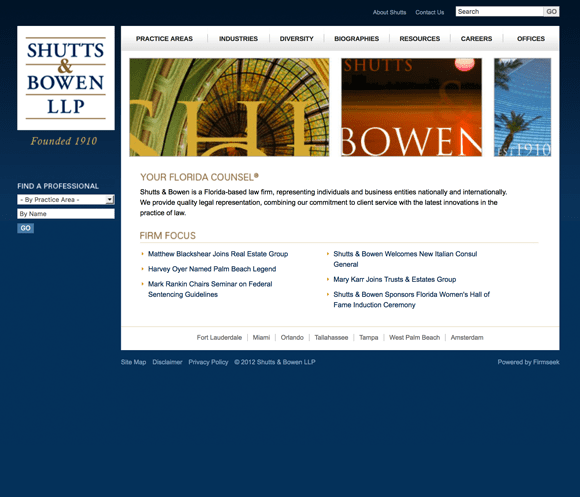Open the By Practice Area dropdown
580x497 pixels.
(x=66, y=200)
